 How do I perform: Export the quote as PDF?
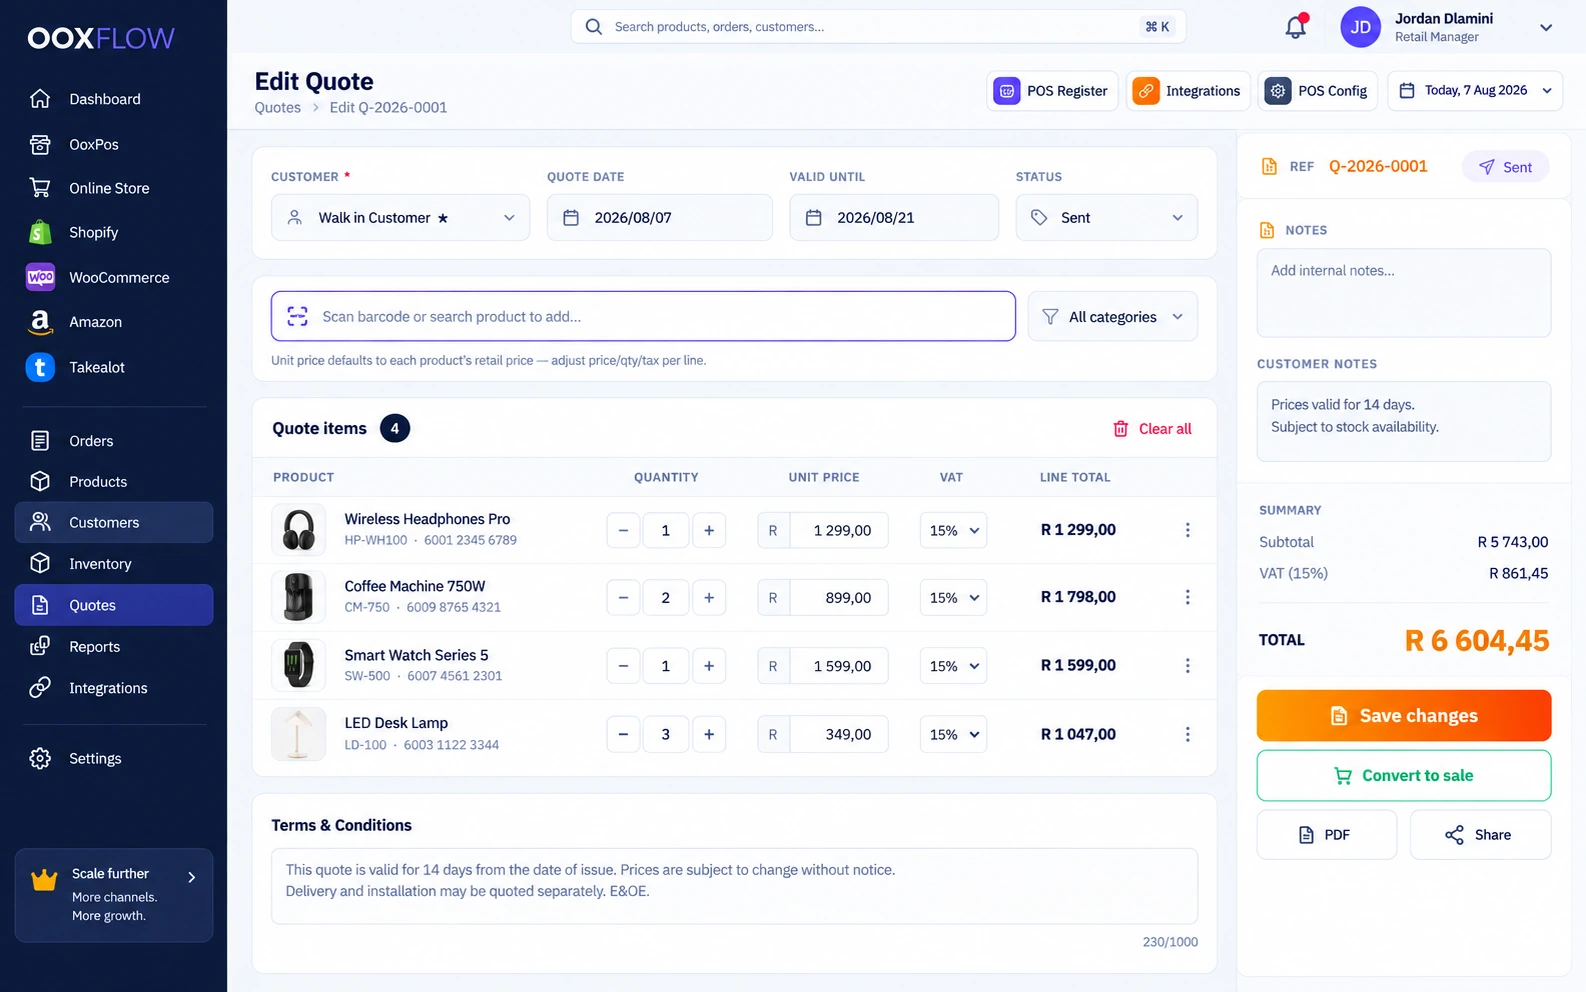1326,835
